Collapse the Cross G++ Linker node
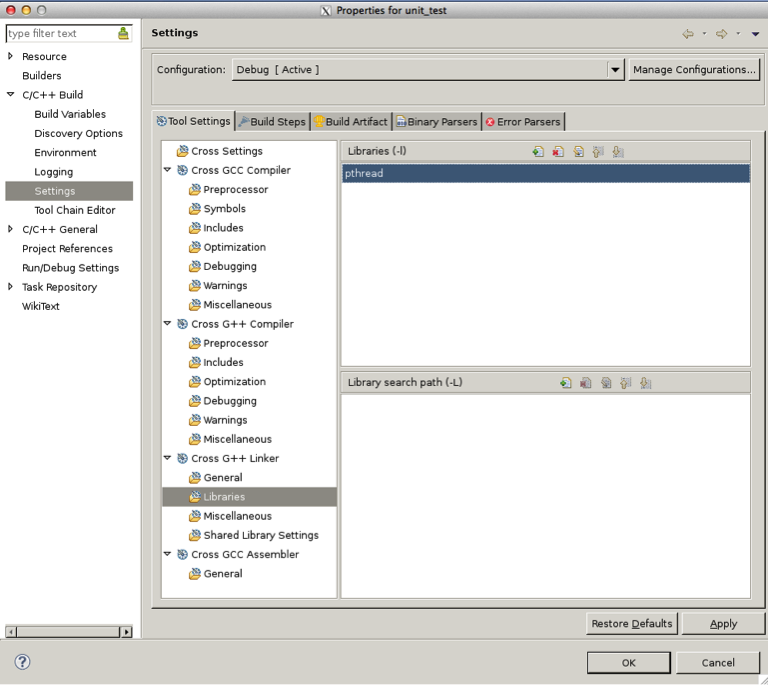This screenshot has height=685, width=769. pos(168,458)
